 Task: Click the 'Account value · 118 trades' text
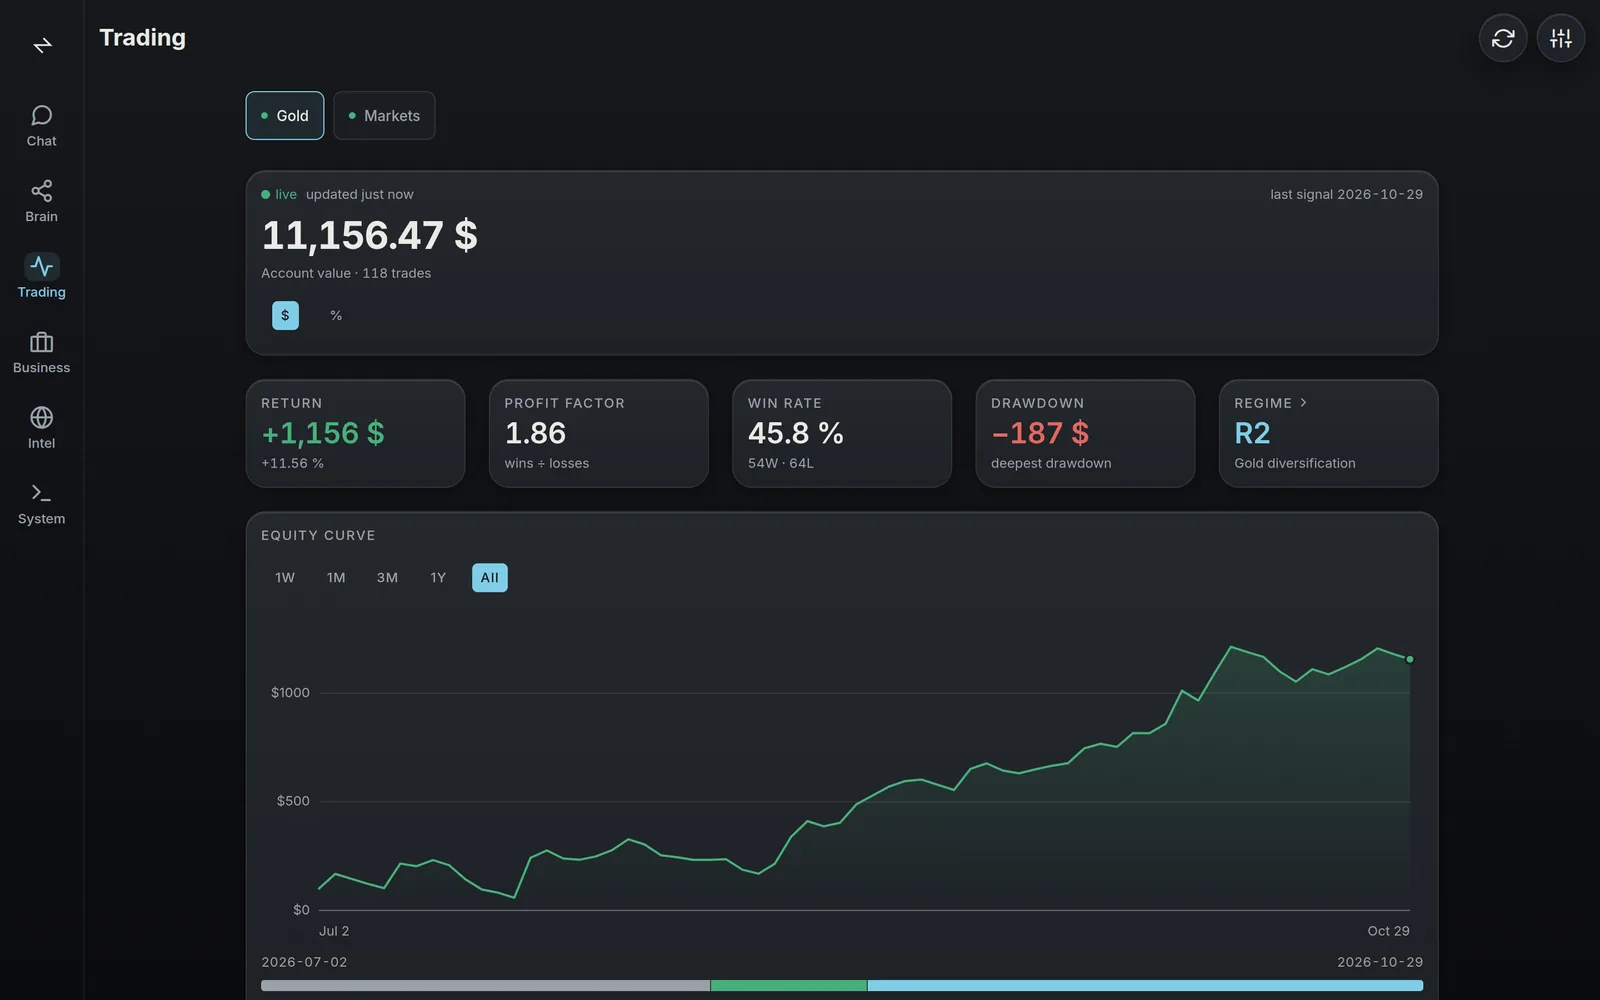pyautogui.click(x=346, y=273)
